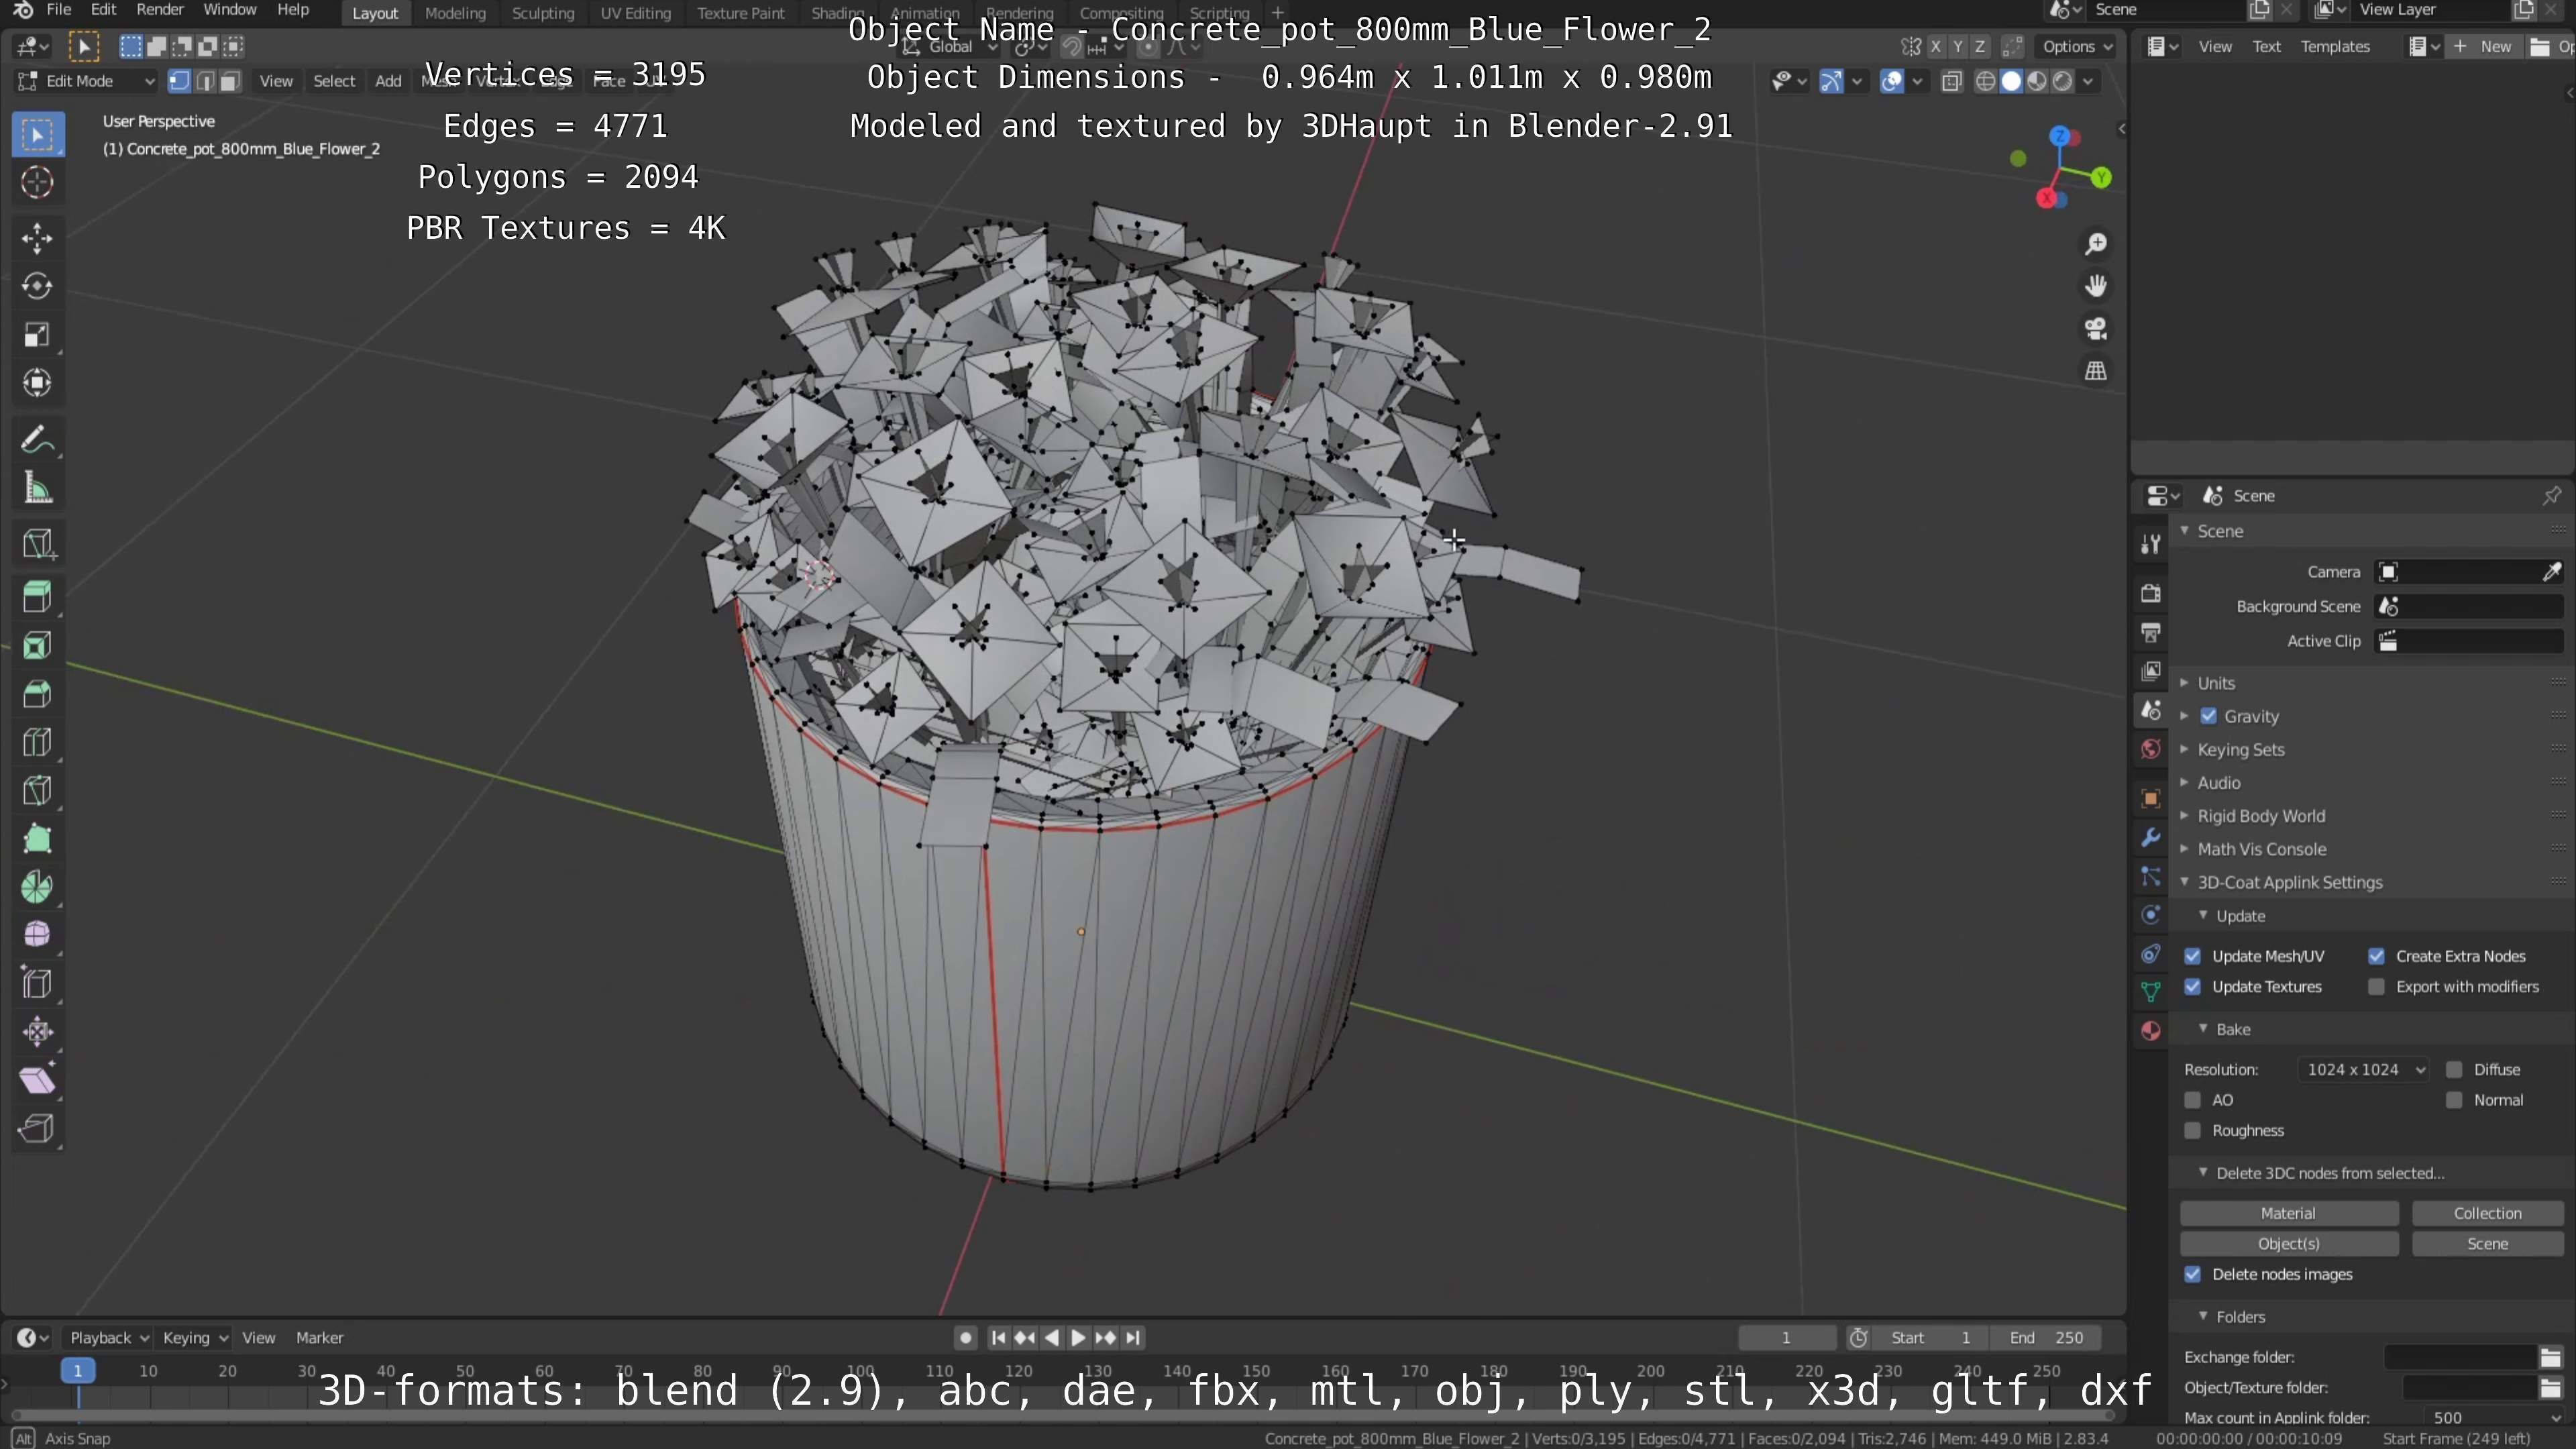Select the Spin tool
The width and height of the screenshot is (2576, 1449).
(x=37, y=887)
